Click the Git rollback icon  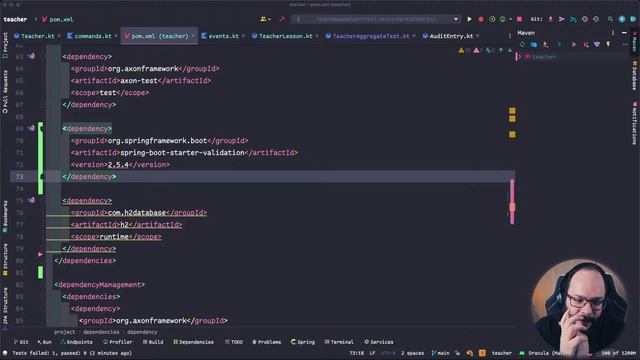596,19
